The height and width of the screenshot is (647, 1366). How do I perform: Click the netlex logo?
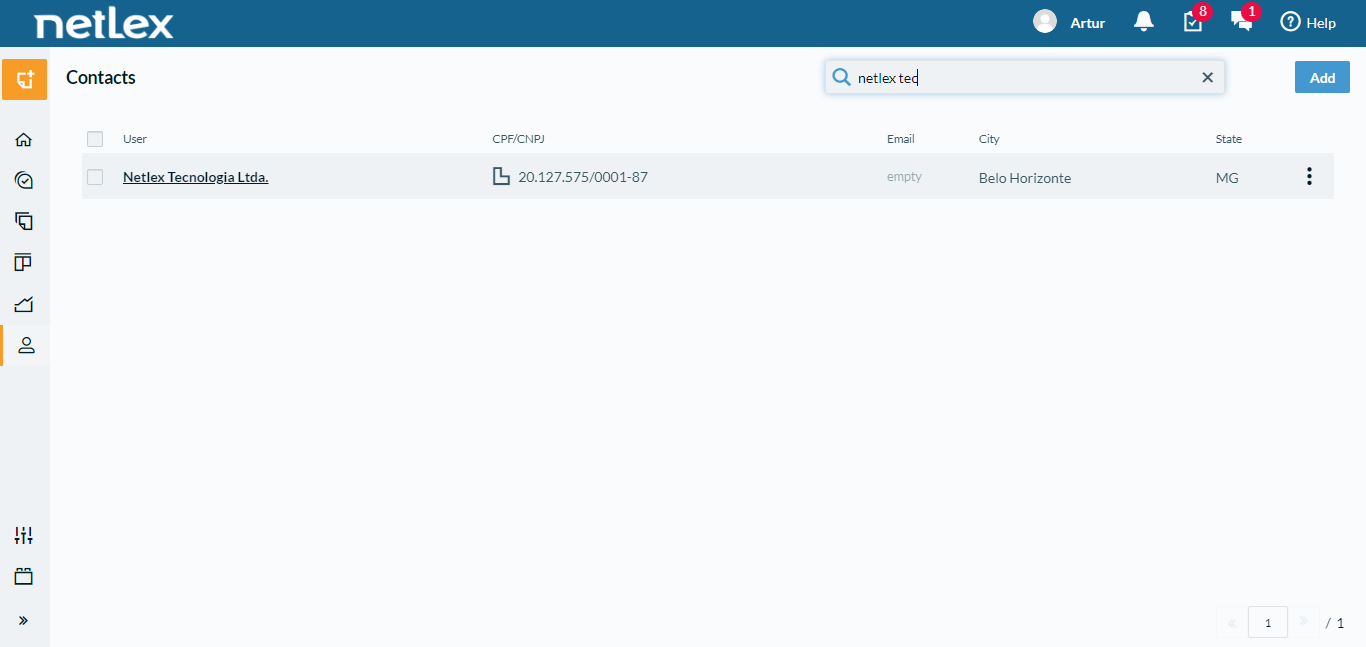click(x=104, y=23)
